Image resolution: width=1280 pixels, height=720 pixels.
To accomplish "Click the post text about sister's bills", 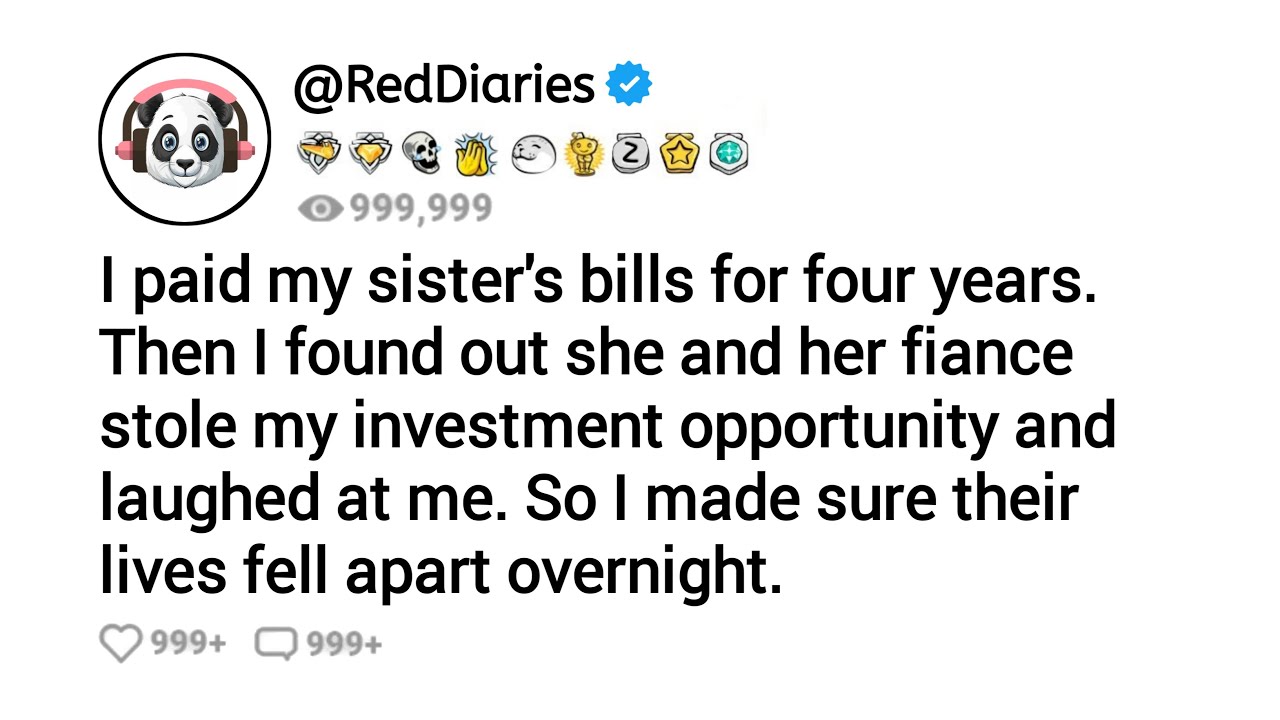I will point(598,285).
